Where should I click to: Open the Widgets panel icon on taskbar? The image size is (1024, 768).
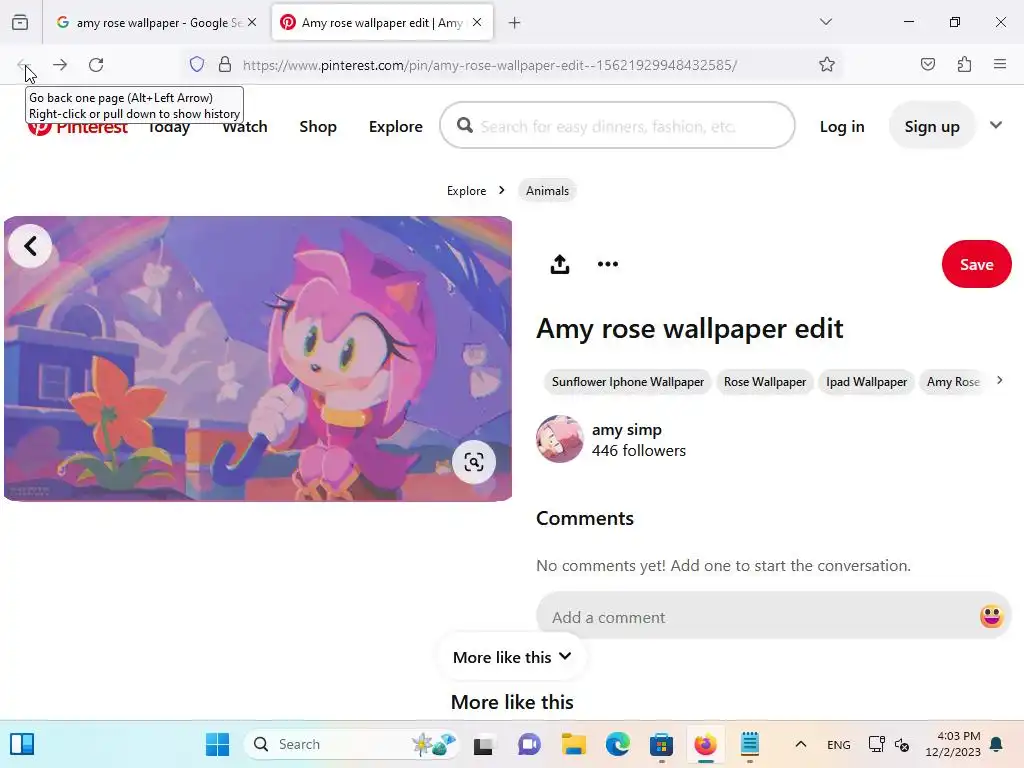pos(22,744)
